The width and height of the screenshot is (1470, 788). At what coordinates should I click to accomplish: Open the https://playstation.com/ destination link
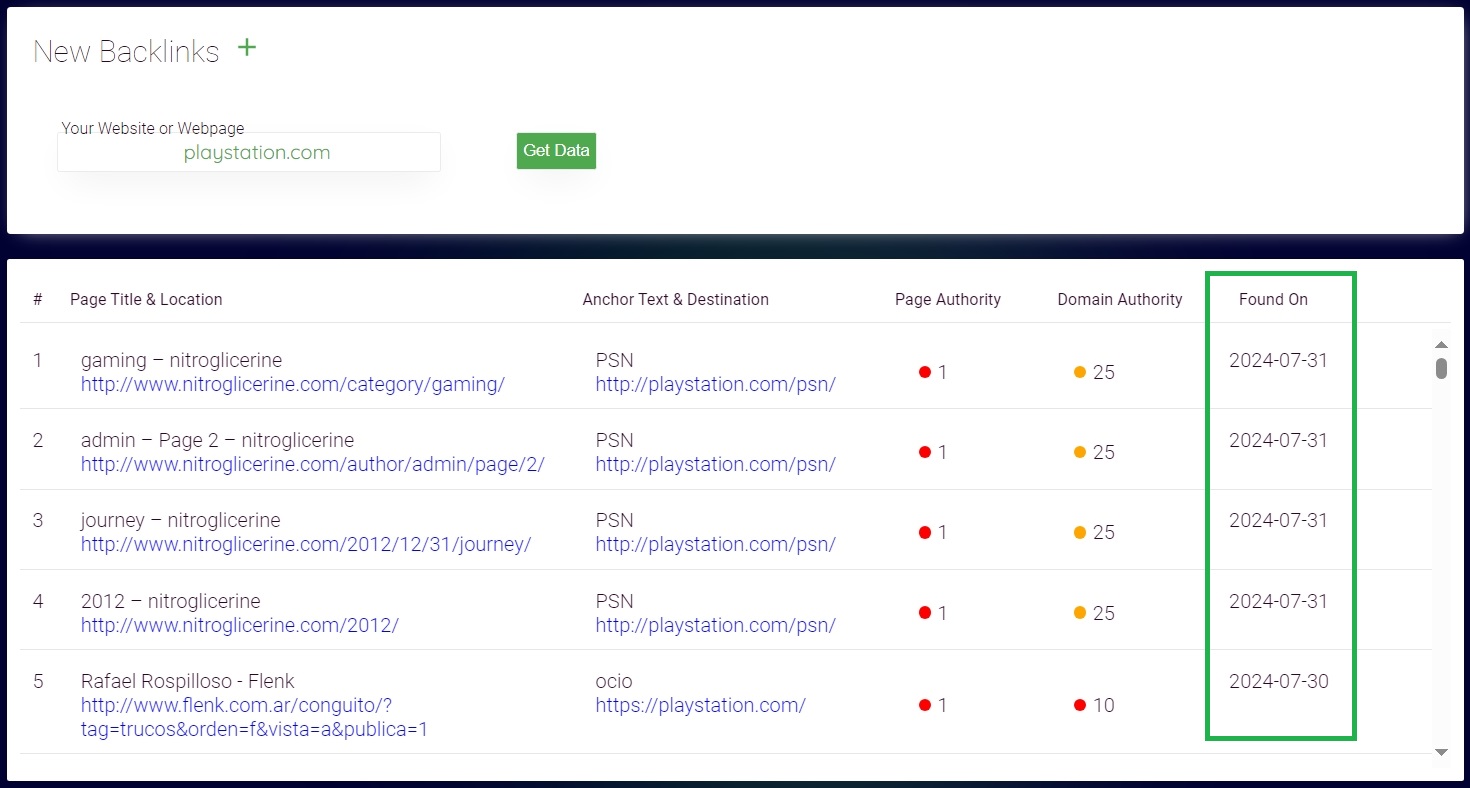700,705
